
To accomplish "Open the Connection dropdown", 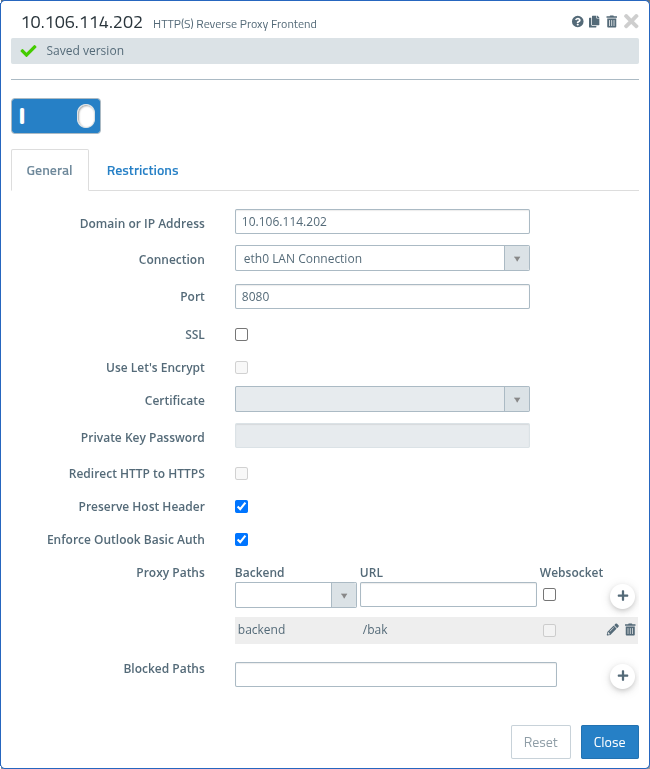I will coord(382,258).
